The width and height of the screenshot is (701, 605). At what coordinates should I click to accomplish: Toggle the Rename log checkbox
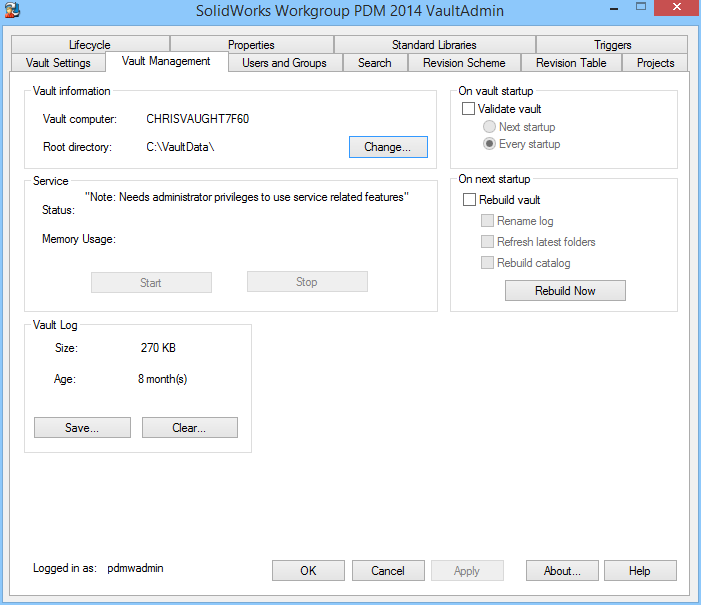pyautogui.click(x=487, y=220)
